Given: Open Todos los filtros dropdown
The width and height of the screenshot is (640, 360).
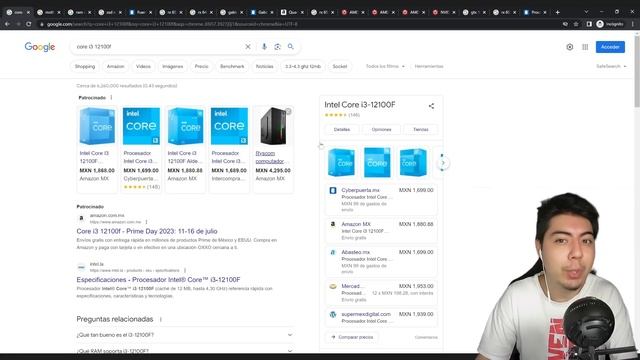Looking at the screenshot, I should (385, 66).
